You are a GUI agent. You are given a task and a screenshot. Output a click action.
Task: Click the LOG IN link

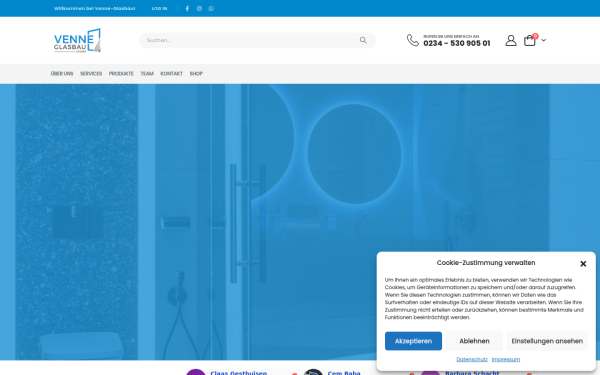(x=159, y=8)
